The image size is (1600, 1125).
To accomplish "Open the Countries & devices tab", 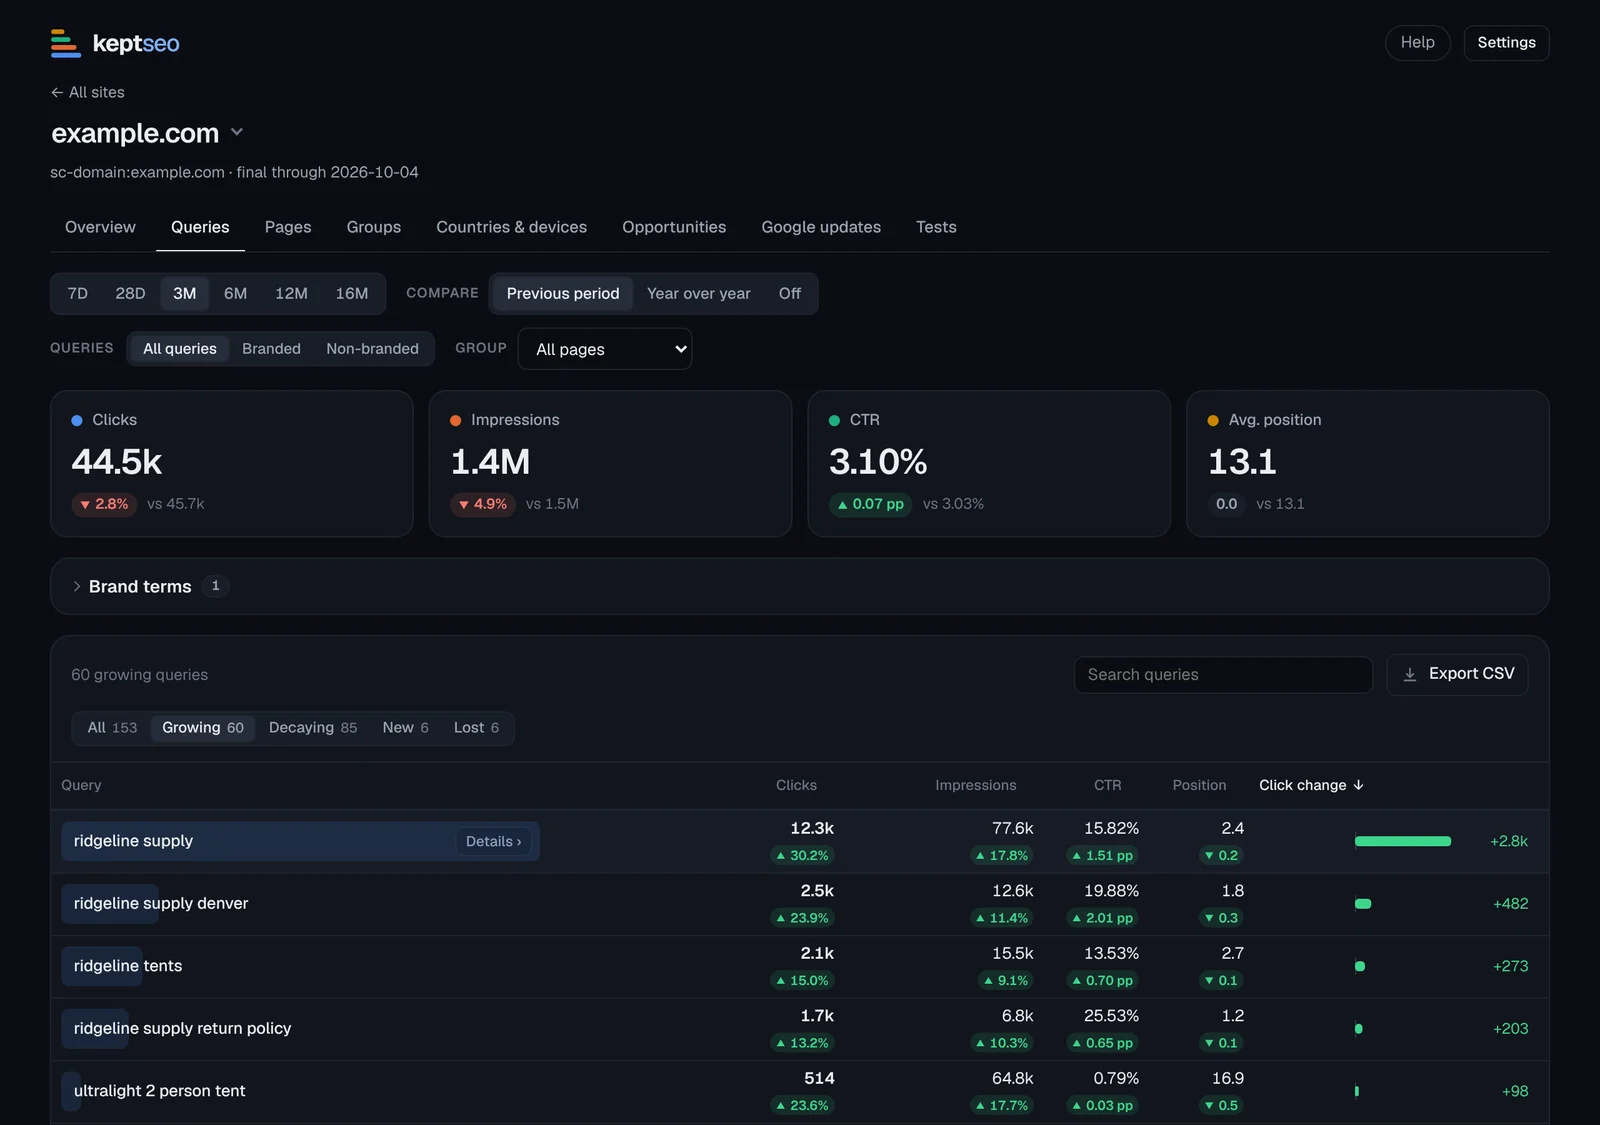I will point(512,227).
